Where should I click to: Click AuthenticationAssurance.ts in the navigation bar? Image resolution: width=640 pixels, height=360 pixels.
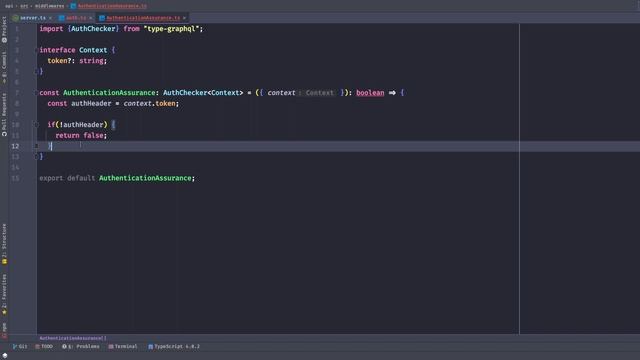click(112, 6)
